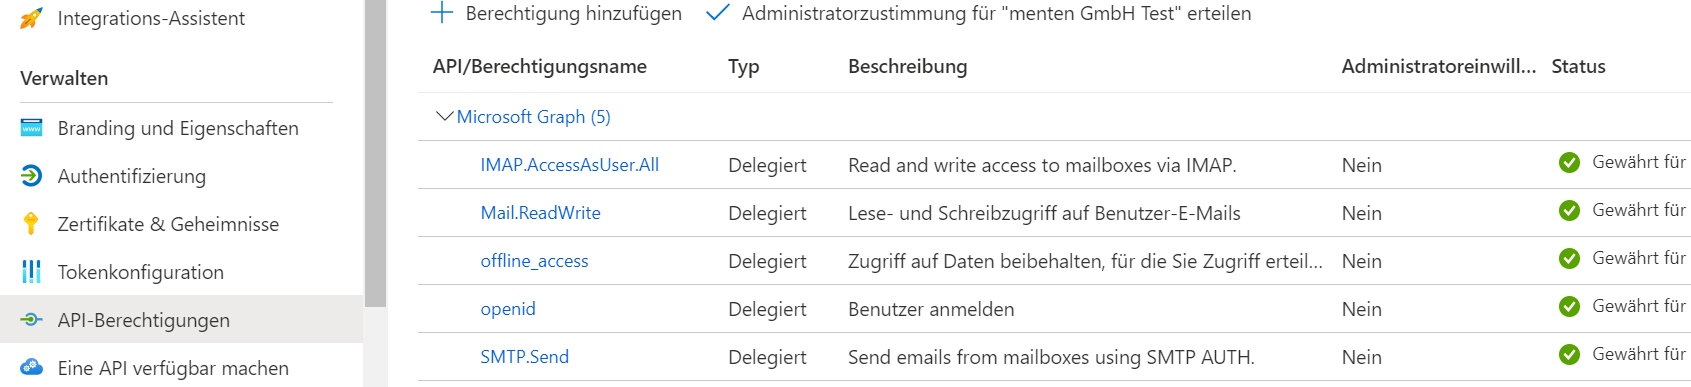Click the Zertifikate & Geheimnisse key icon

pyautogui.click(x=31, y=224)
